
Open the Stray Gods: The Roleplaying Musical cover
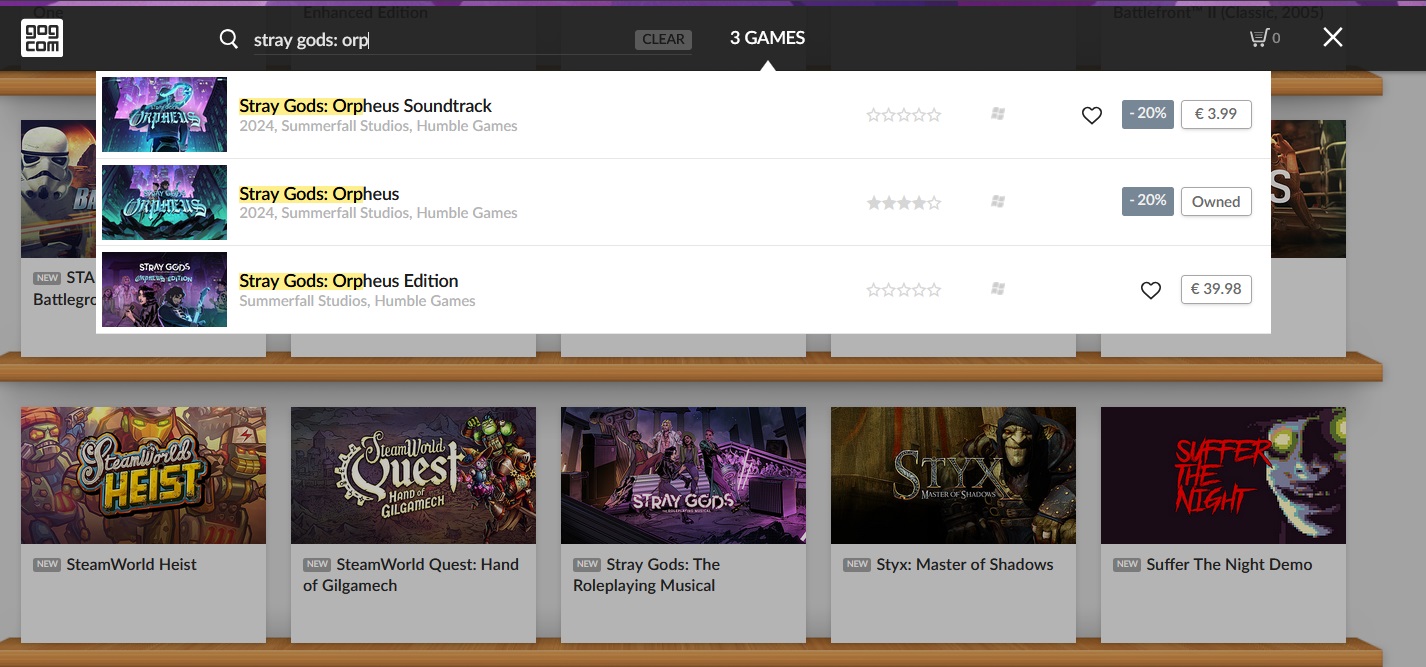[683, 475]
